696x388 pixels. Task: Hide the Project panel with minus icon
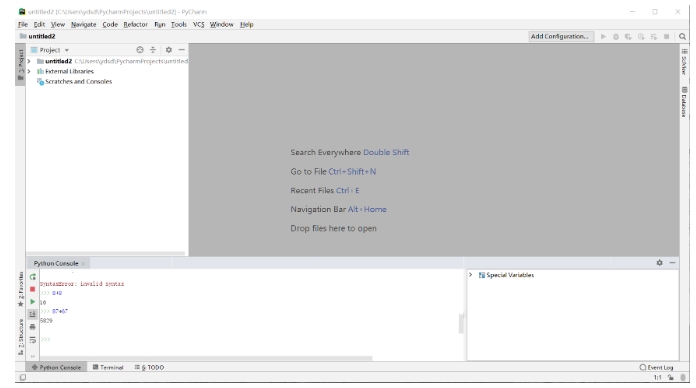pyautogui.click(x=182, y=50)
